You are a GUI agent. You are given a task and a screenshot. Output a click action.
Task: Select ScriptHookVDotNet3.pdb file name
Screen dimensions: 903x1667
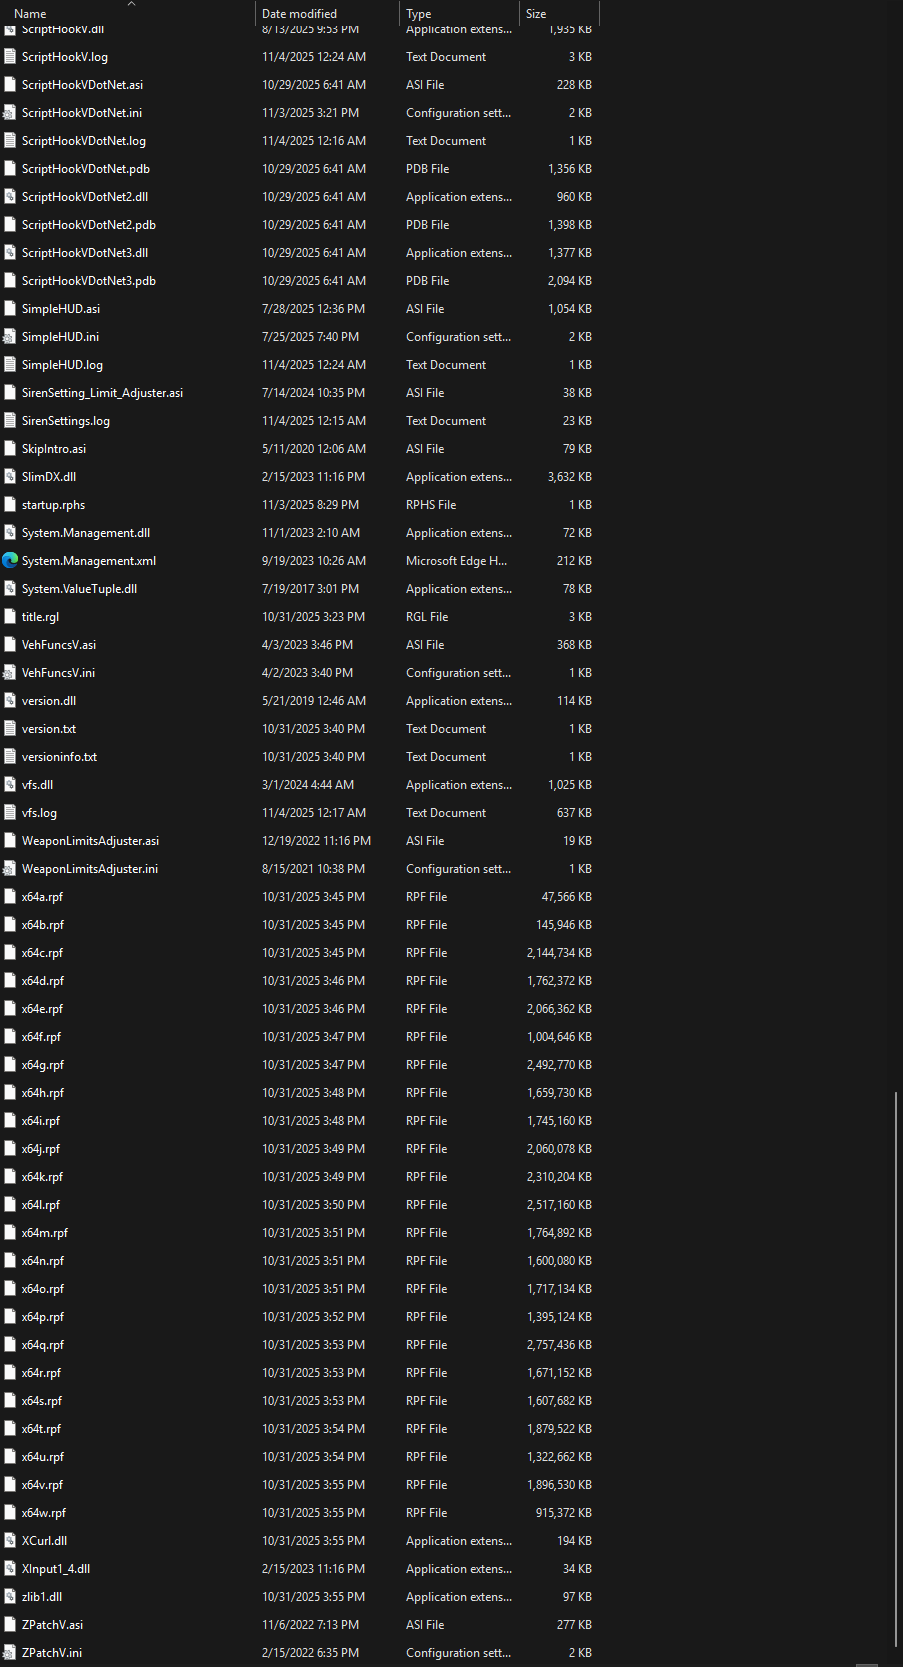pos(89,281)
